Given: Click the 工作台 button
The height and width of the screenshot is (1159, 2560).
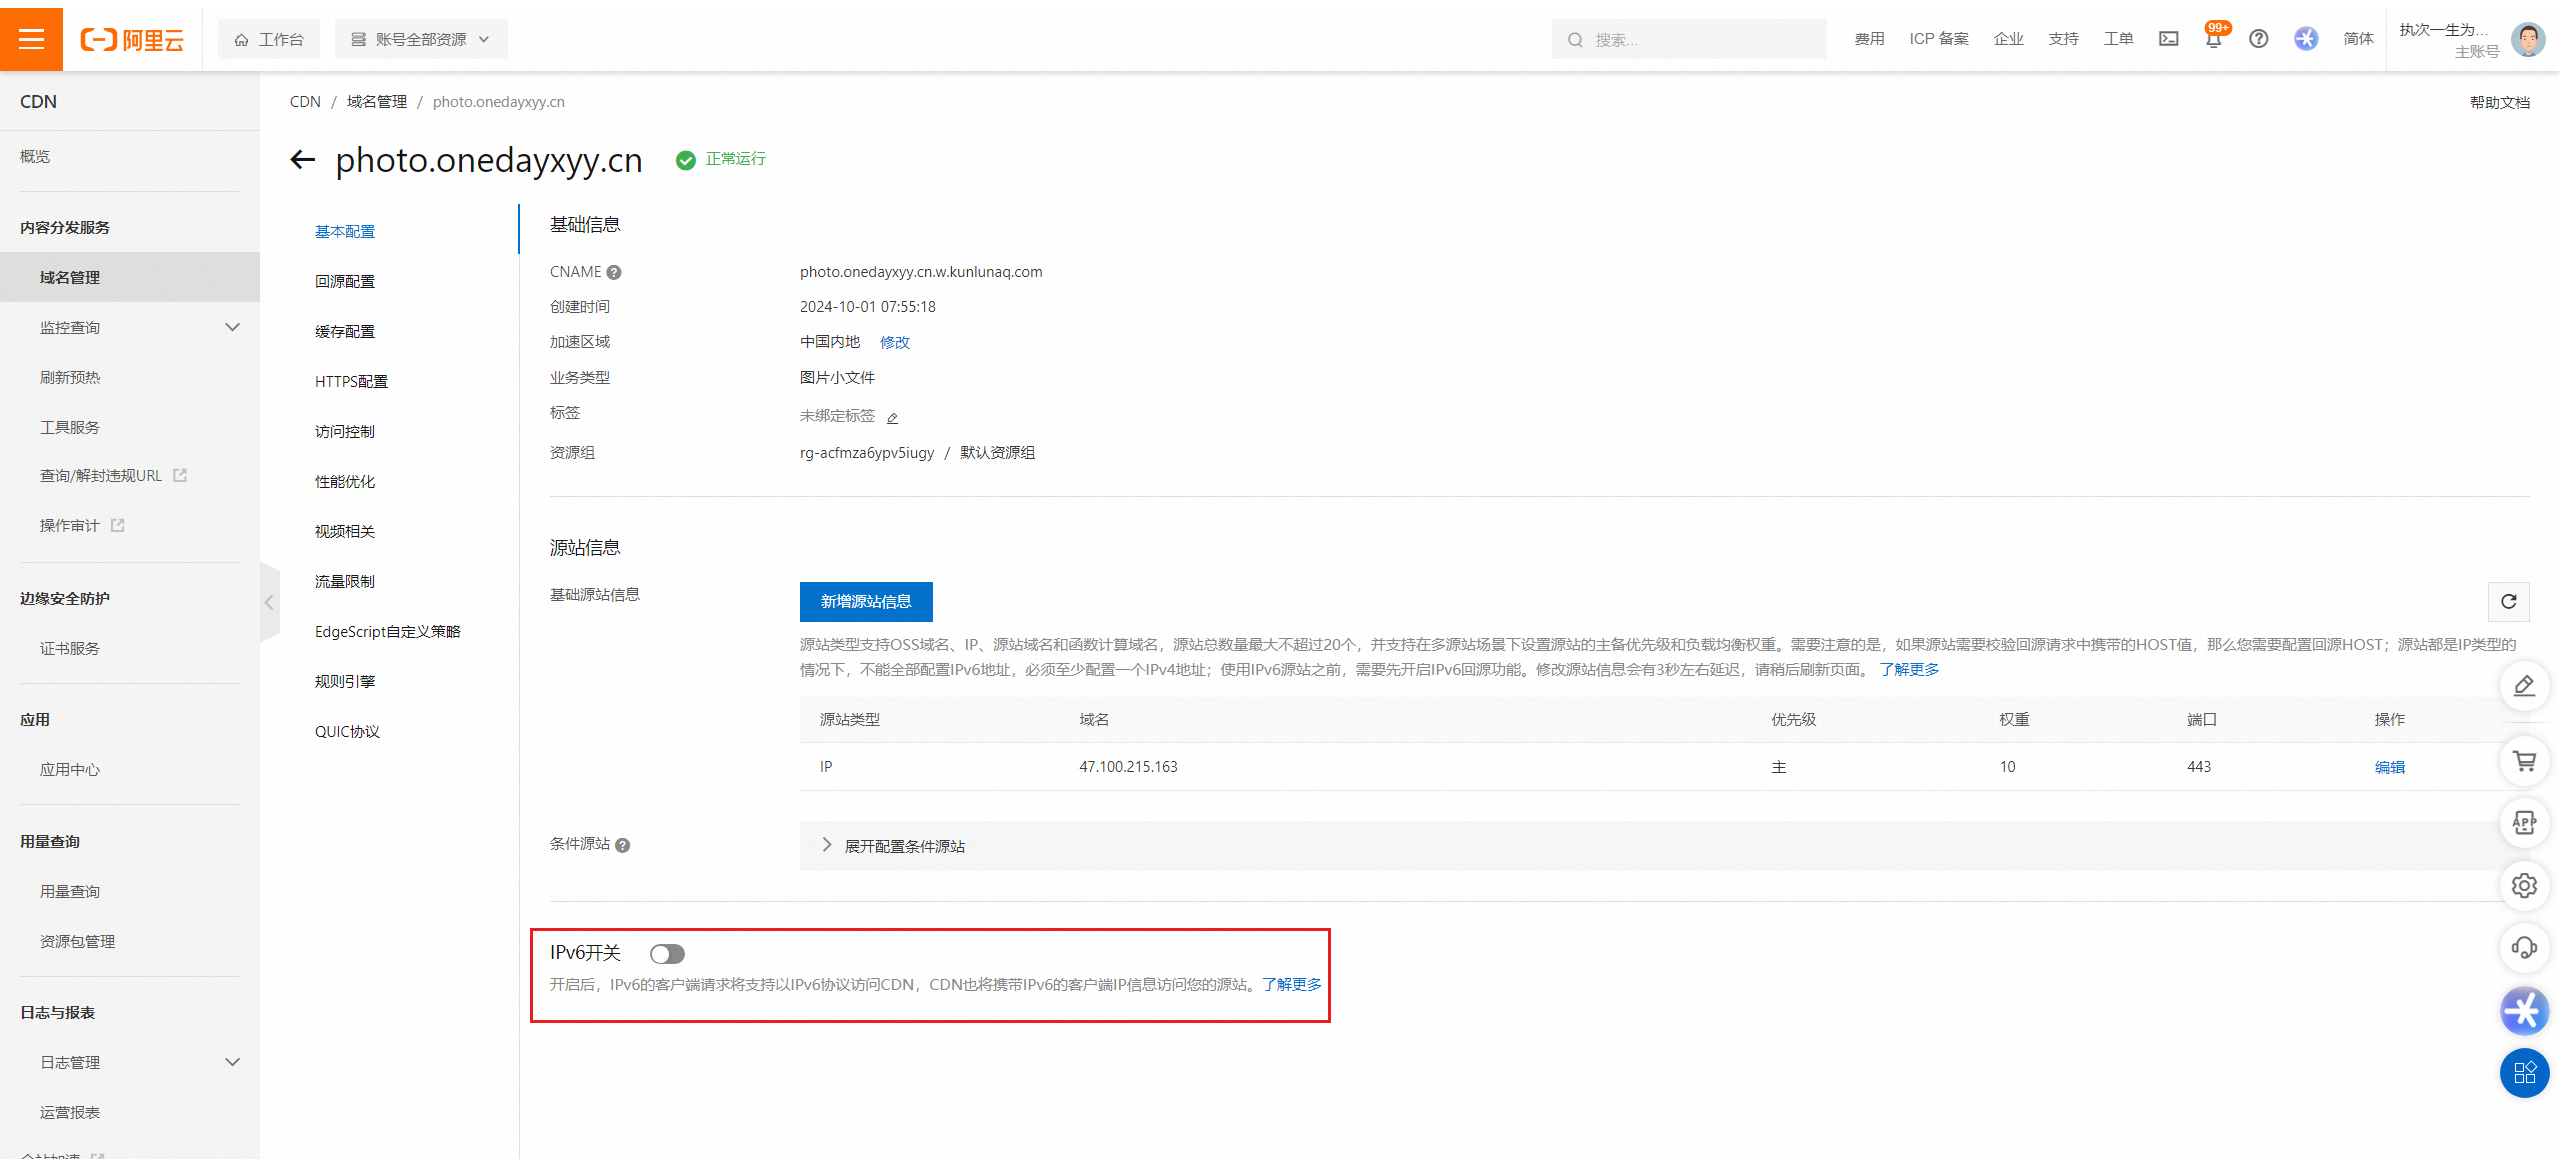Looking at the screenshot, I should tap(269, 39).
